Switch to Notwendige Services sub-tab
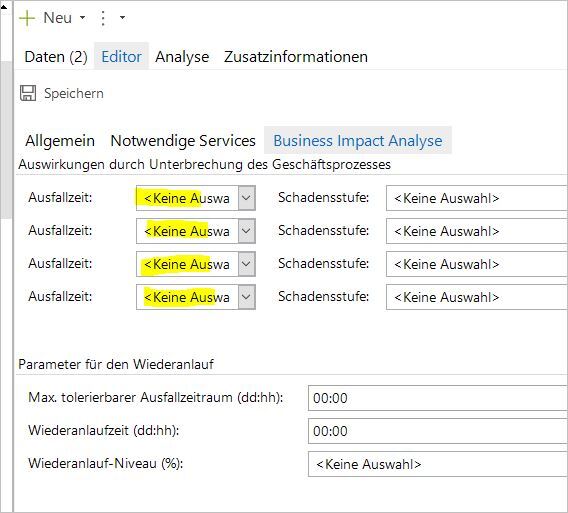568x513 pixels. click(x=183, y=141)
